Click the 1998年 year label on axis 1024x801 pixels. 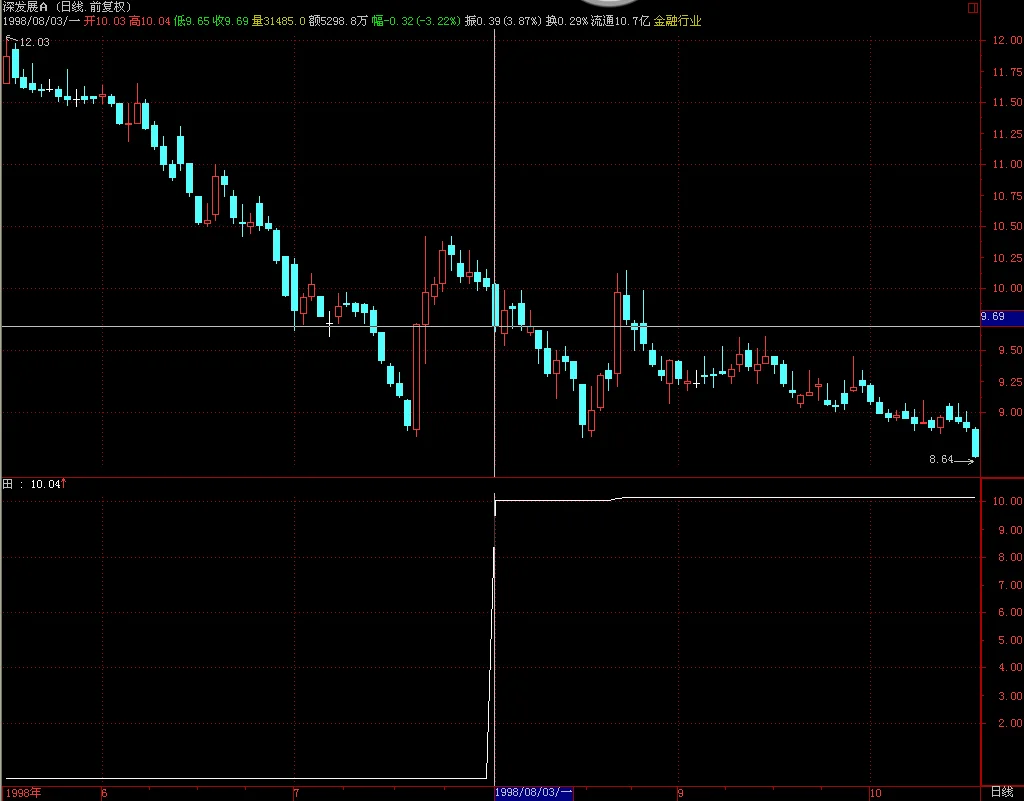[24, 793]
